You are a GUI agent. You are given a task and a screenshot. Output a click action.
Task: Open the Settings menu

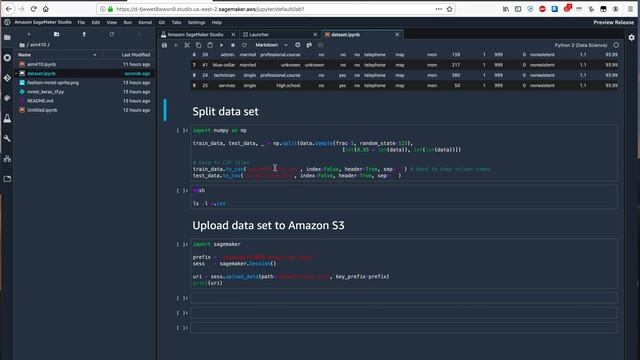coord(196,22)
